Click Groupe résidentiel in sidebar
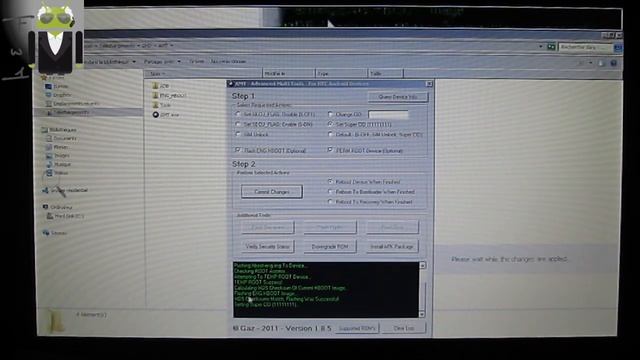This screenshot has height=360, width=640. click(65, 190)
